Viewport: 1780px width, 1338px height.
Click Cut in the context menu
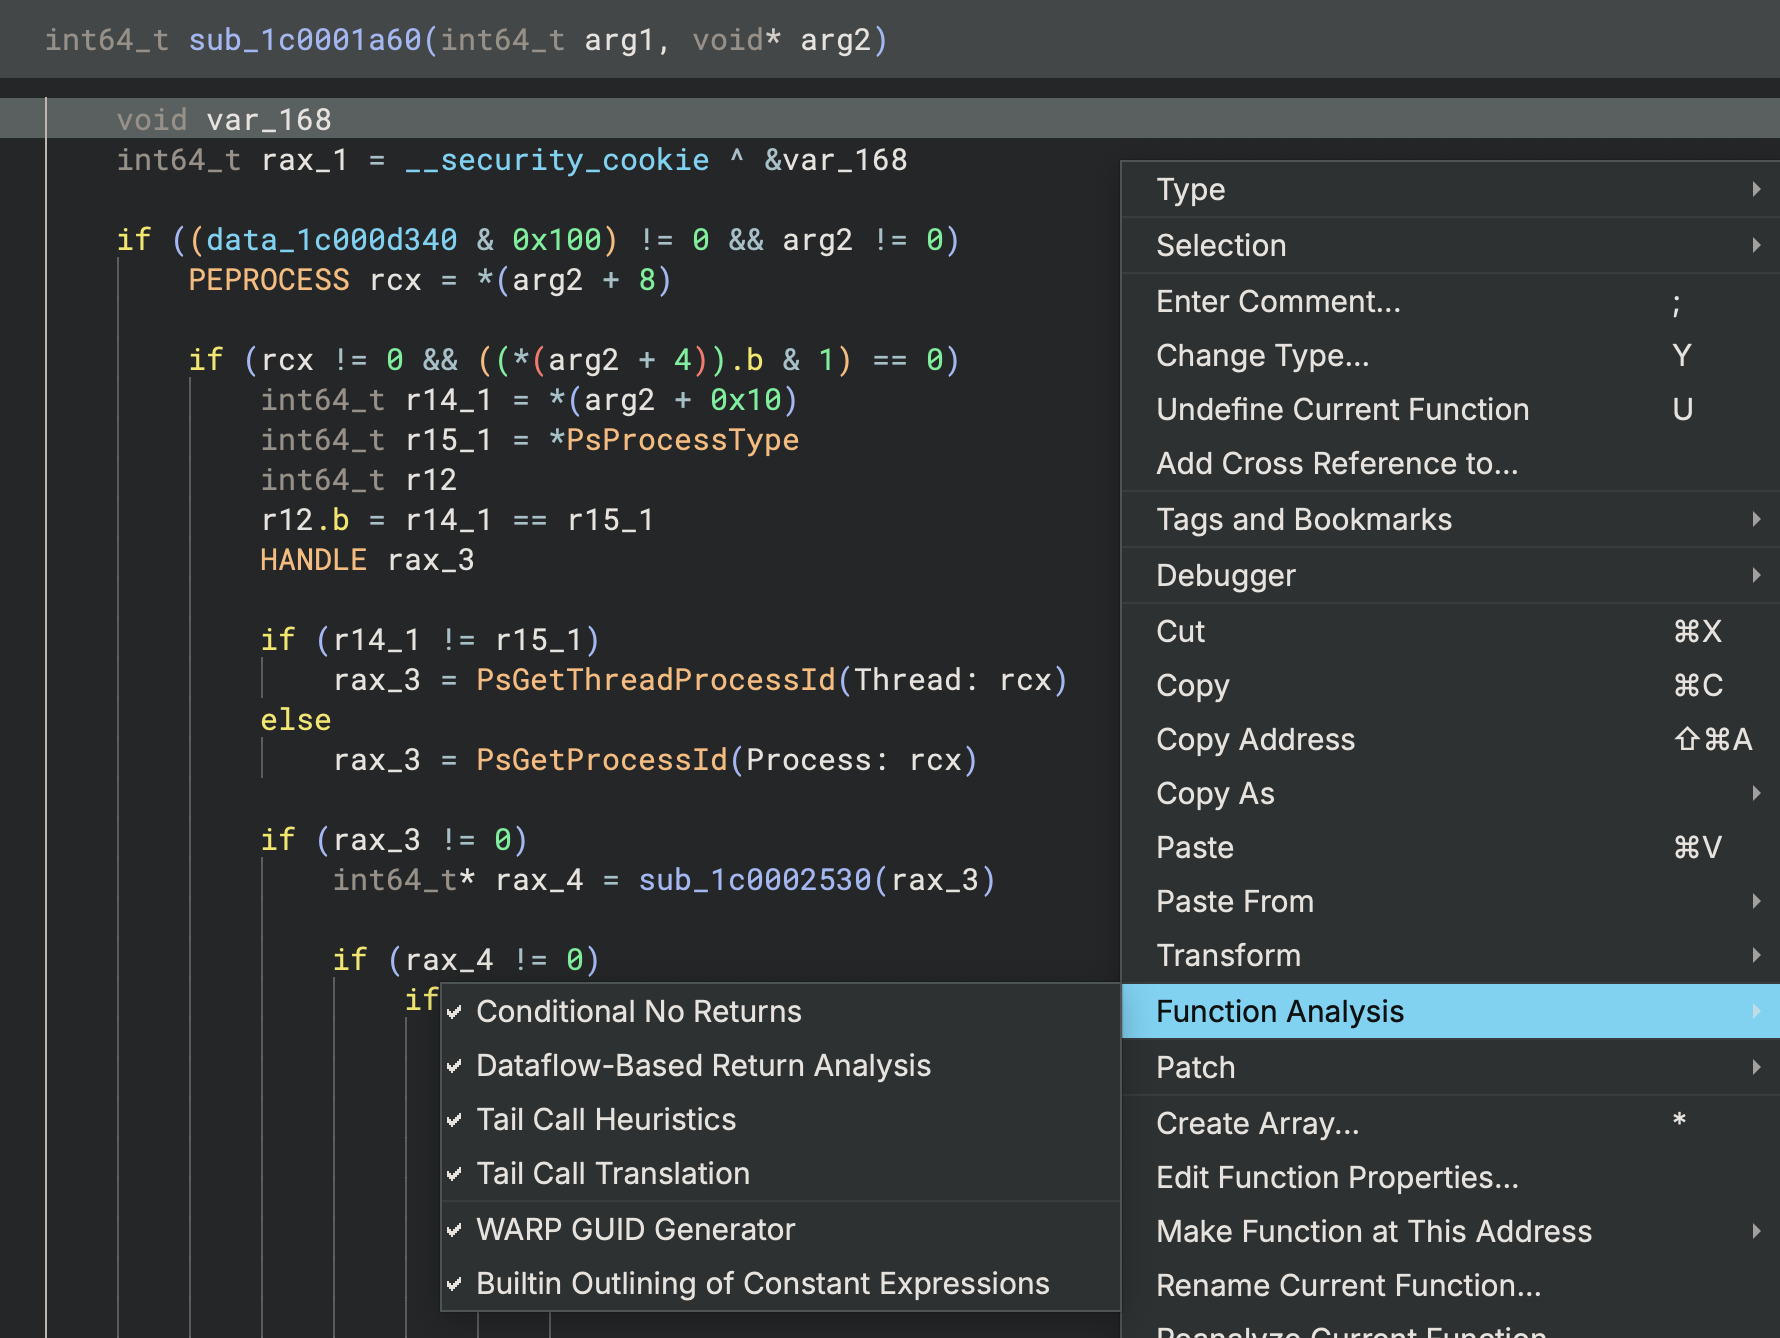pos(1450,631)
